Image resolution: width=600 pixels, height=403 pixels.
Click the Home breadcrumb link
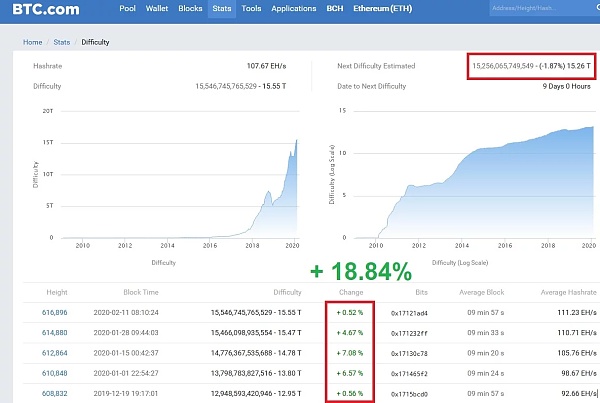click(33, 43)
